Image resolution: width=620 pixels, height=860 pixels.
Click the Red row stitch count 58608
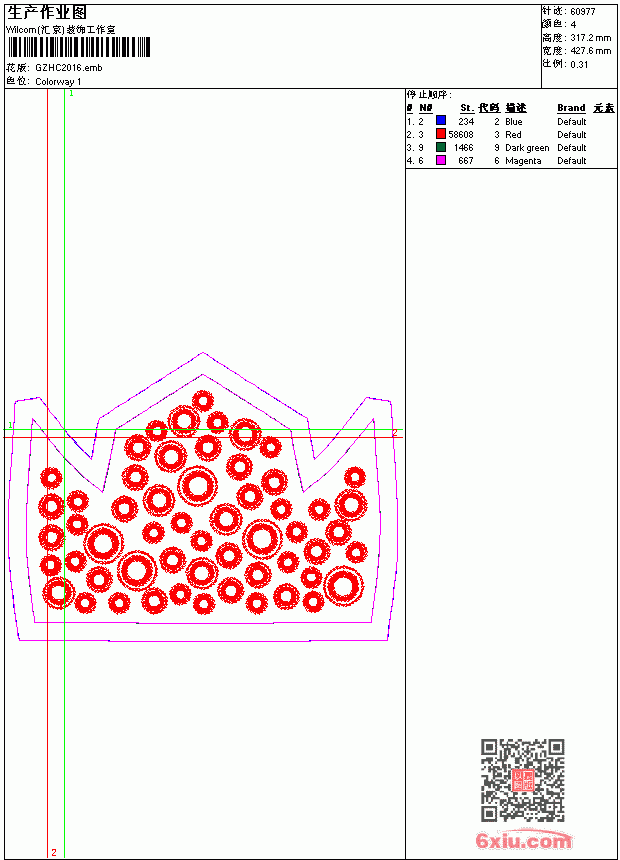pos(461,134)
